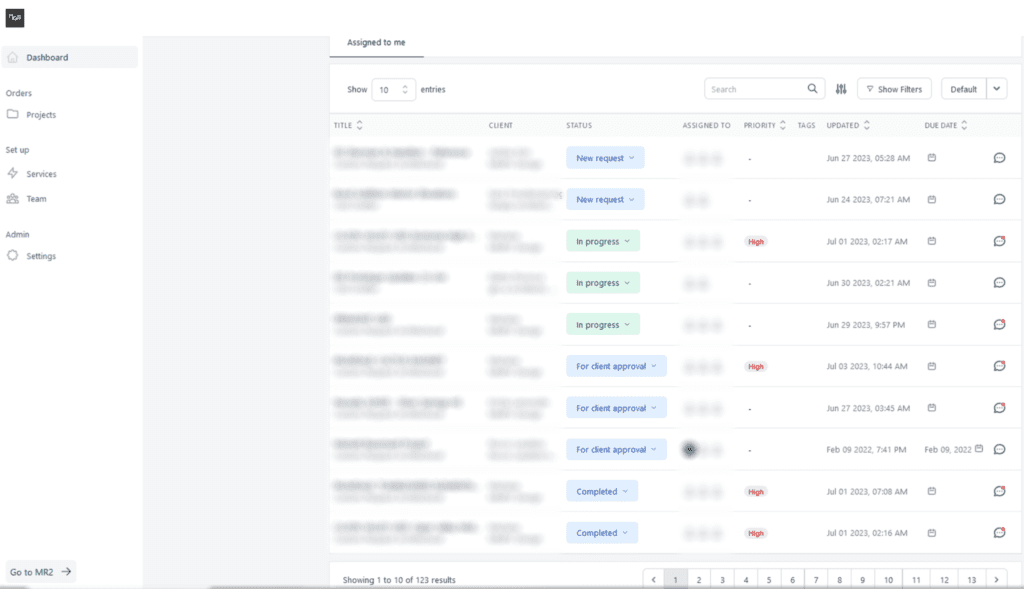Click the search magnifier icon

(813, 89)
